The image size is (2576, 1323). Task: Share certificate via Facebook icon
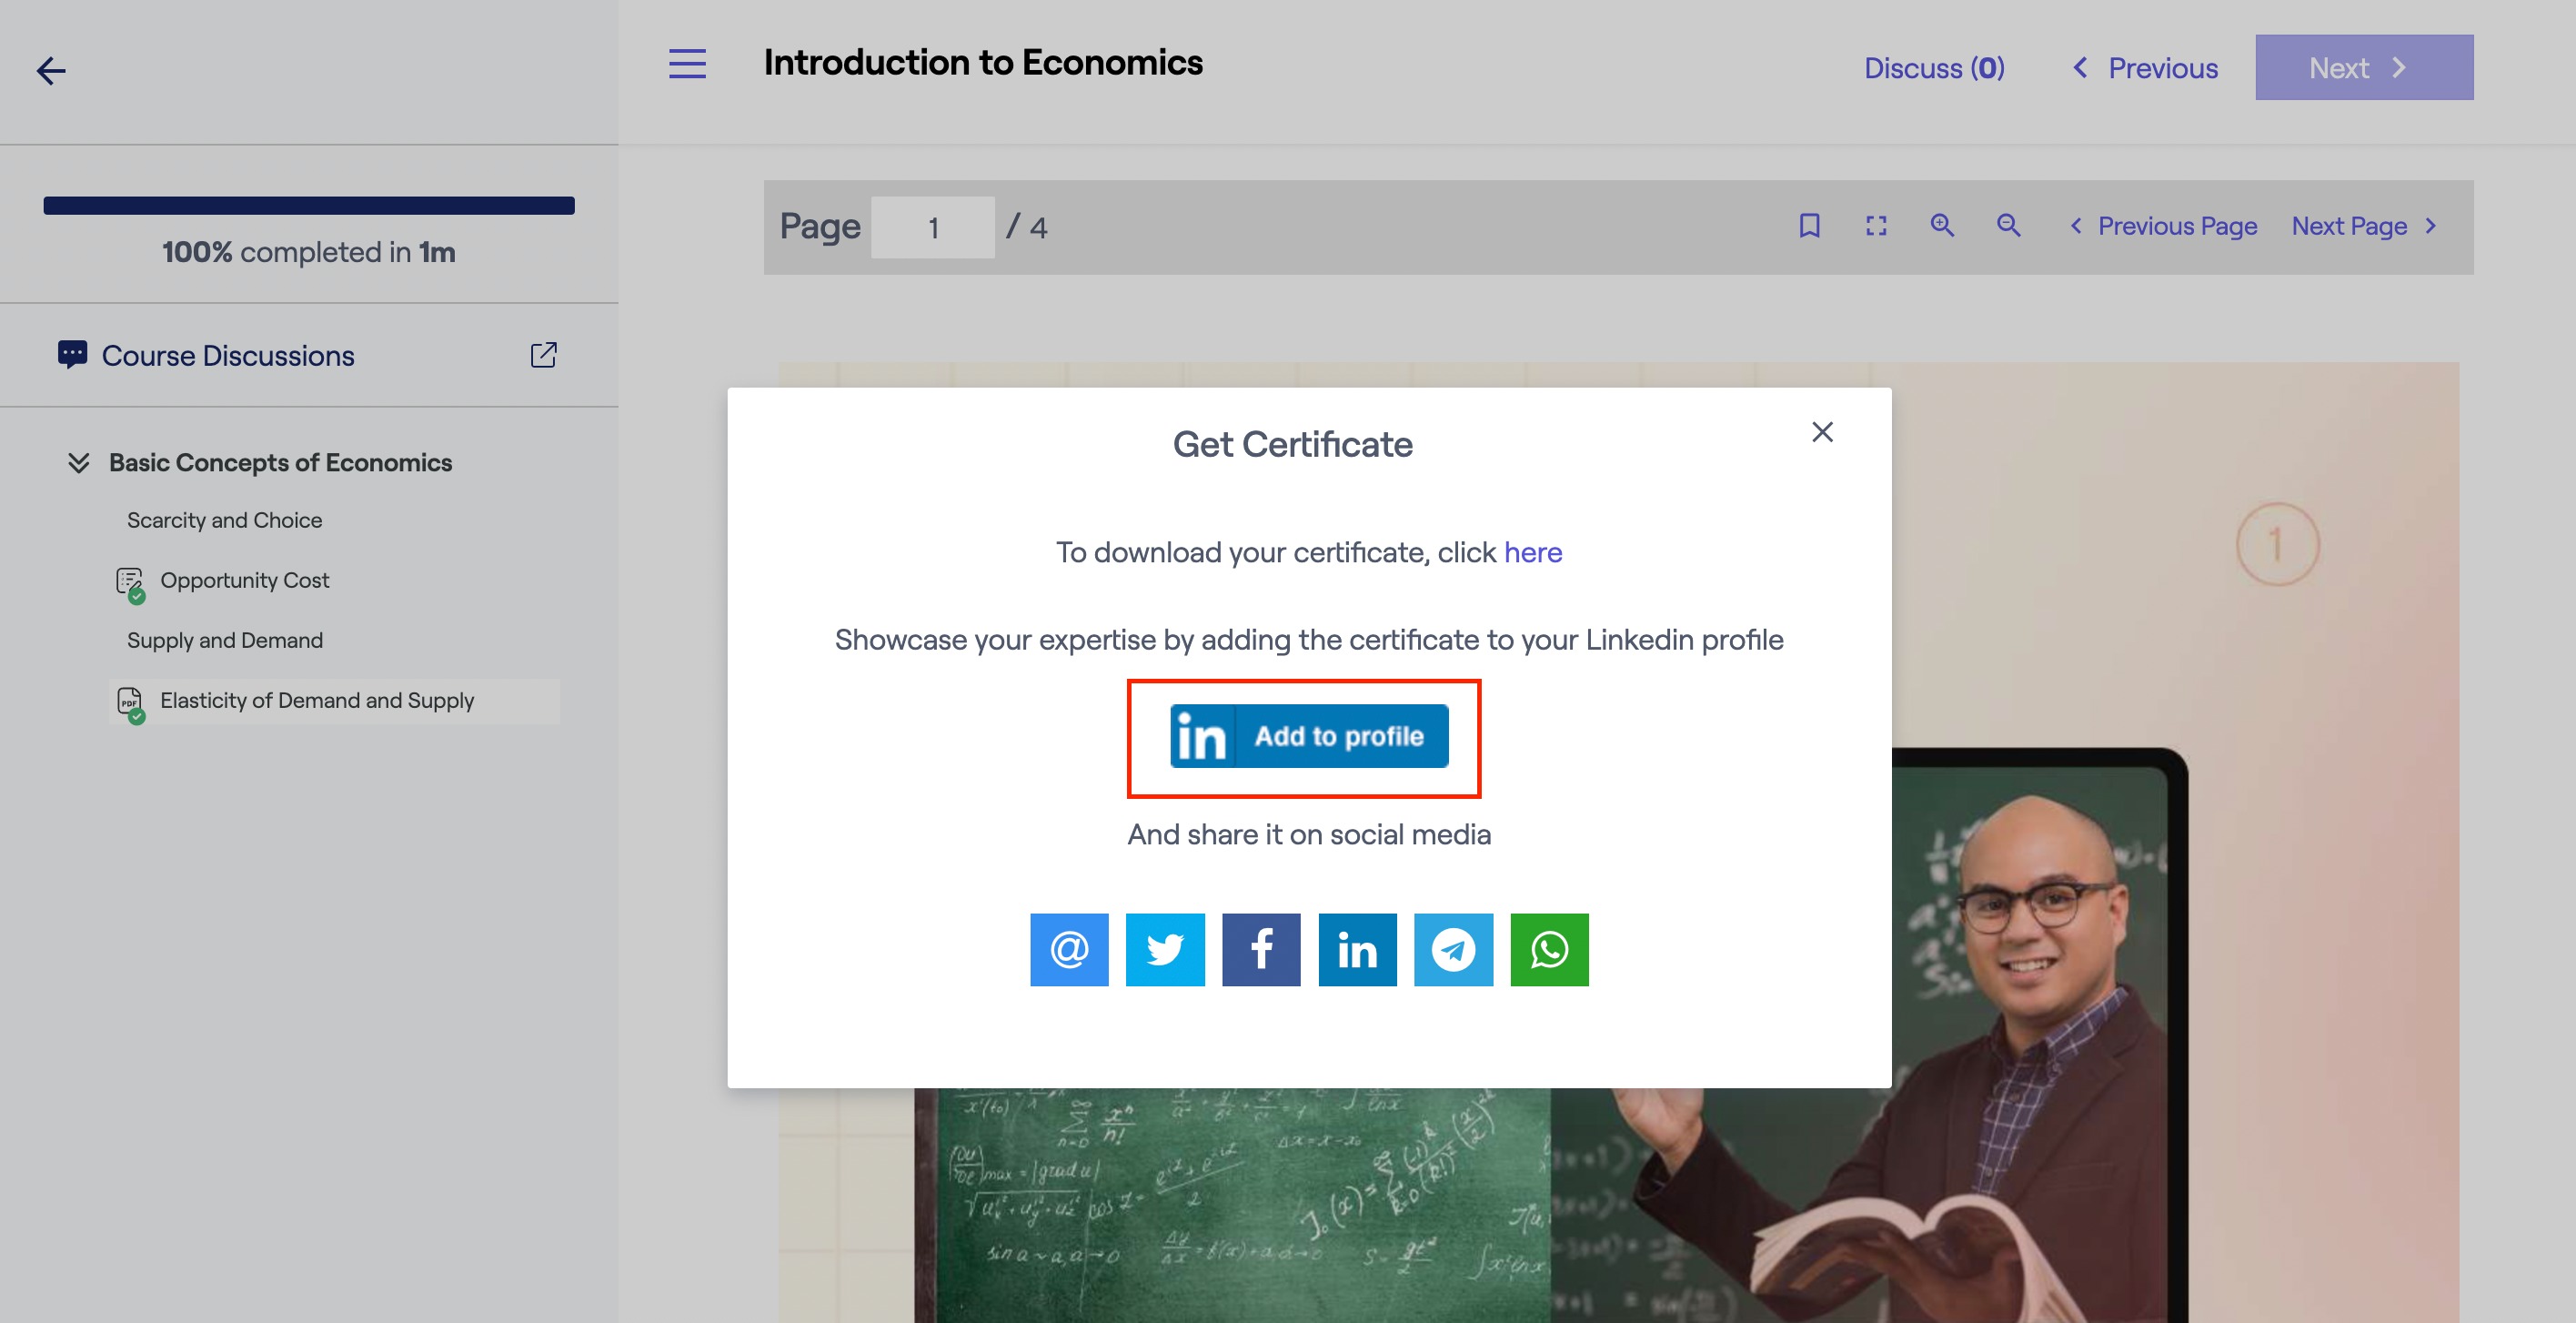click(x=1261, y=949)
